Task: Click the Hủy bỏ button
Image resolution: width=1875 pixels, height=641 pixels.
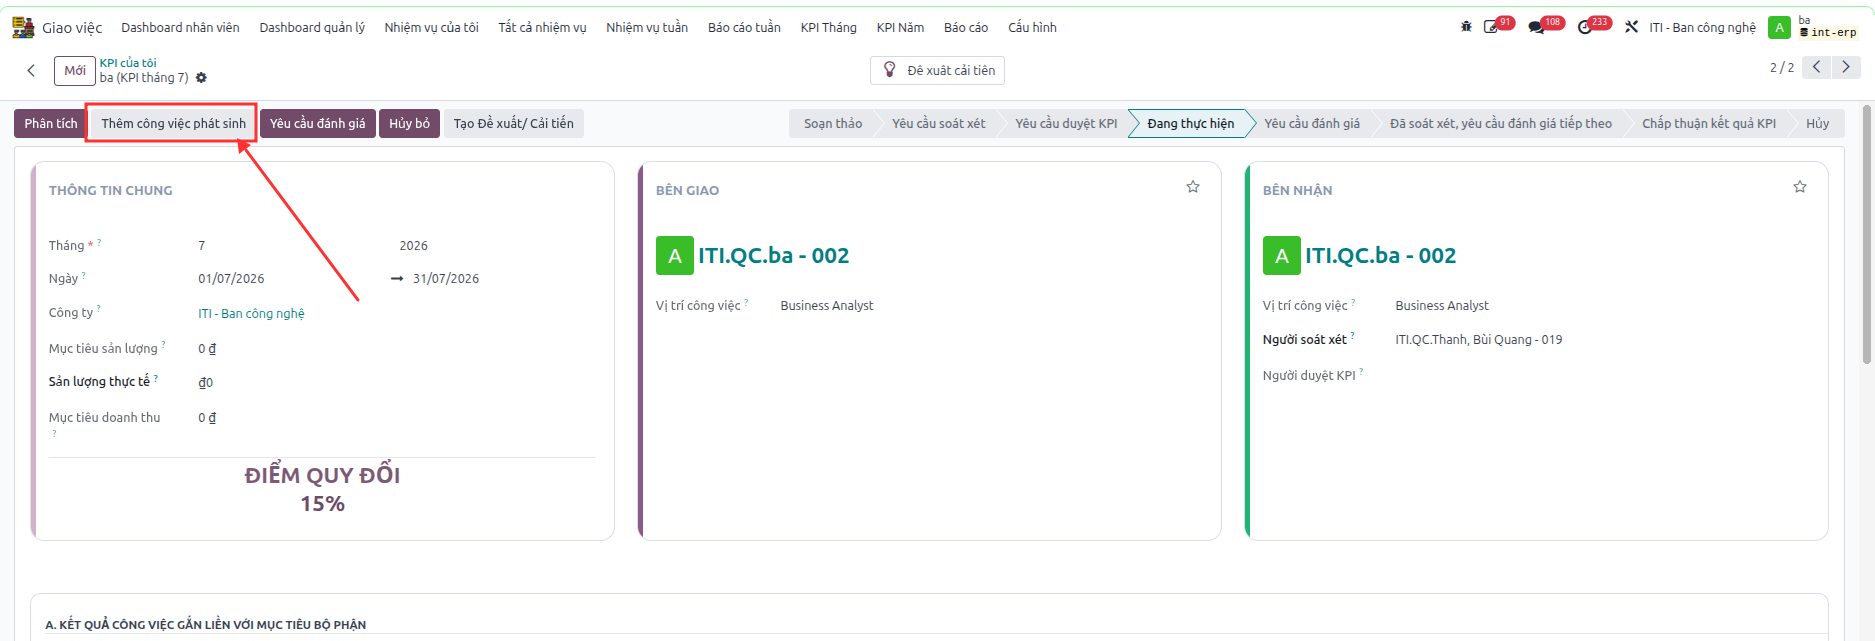Action: (x=409, y=124)
